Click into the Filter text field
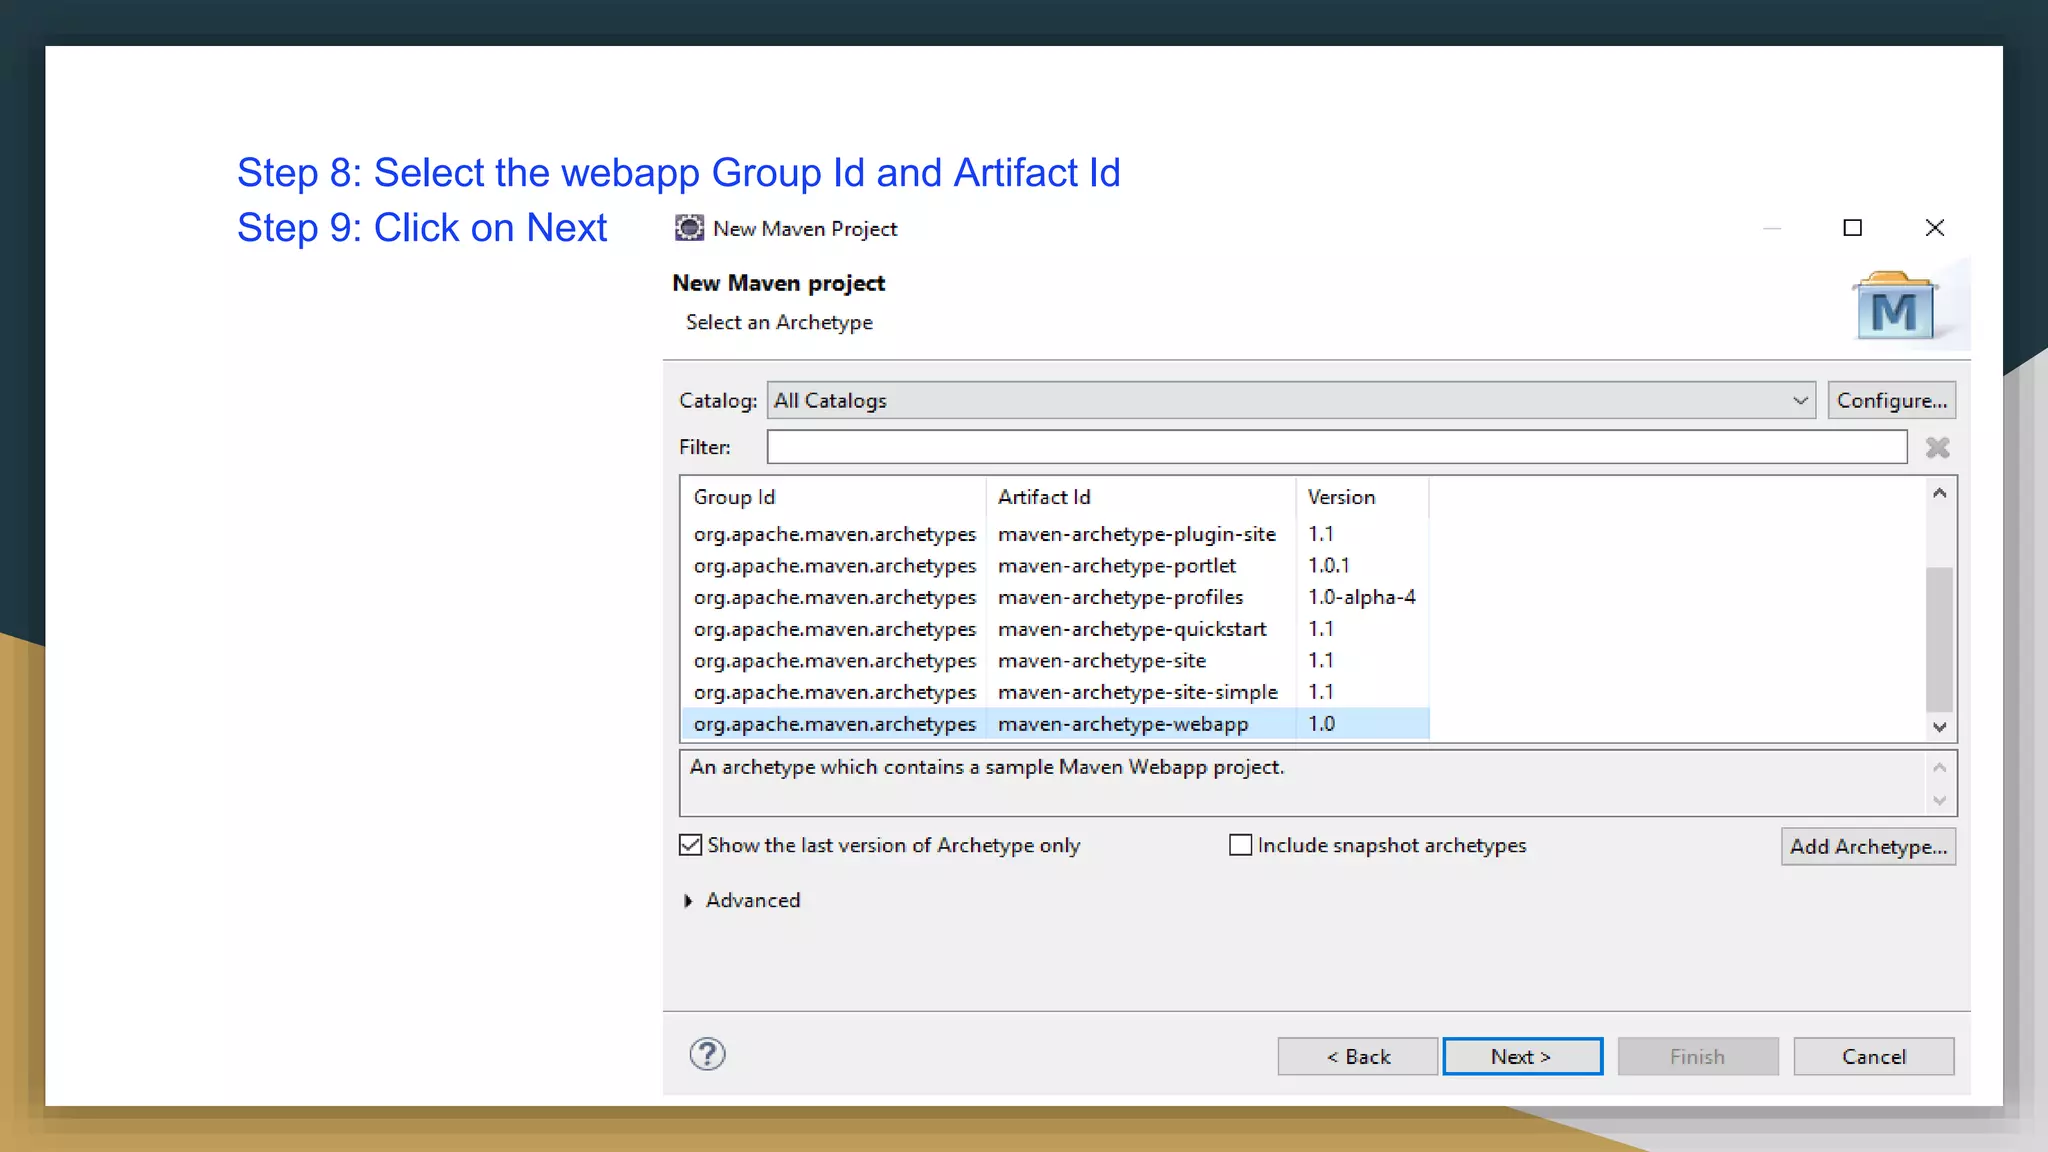This screenshot has height=1152, width=2048. 1336,447
